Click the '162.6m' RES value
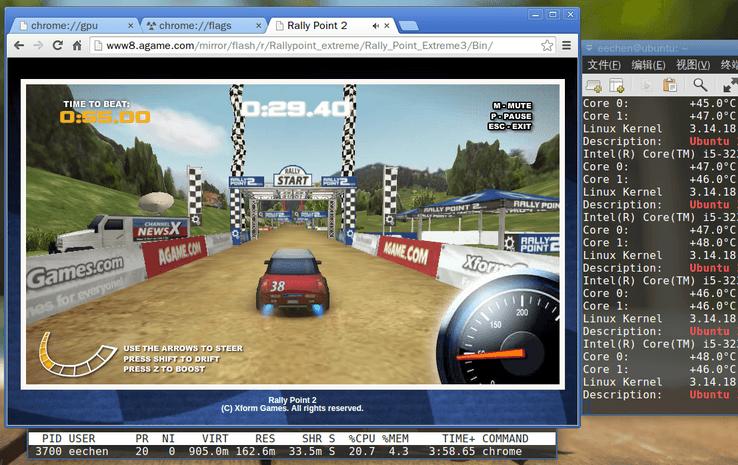 255,451
